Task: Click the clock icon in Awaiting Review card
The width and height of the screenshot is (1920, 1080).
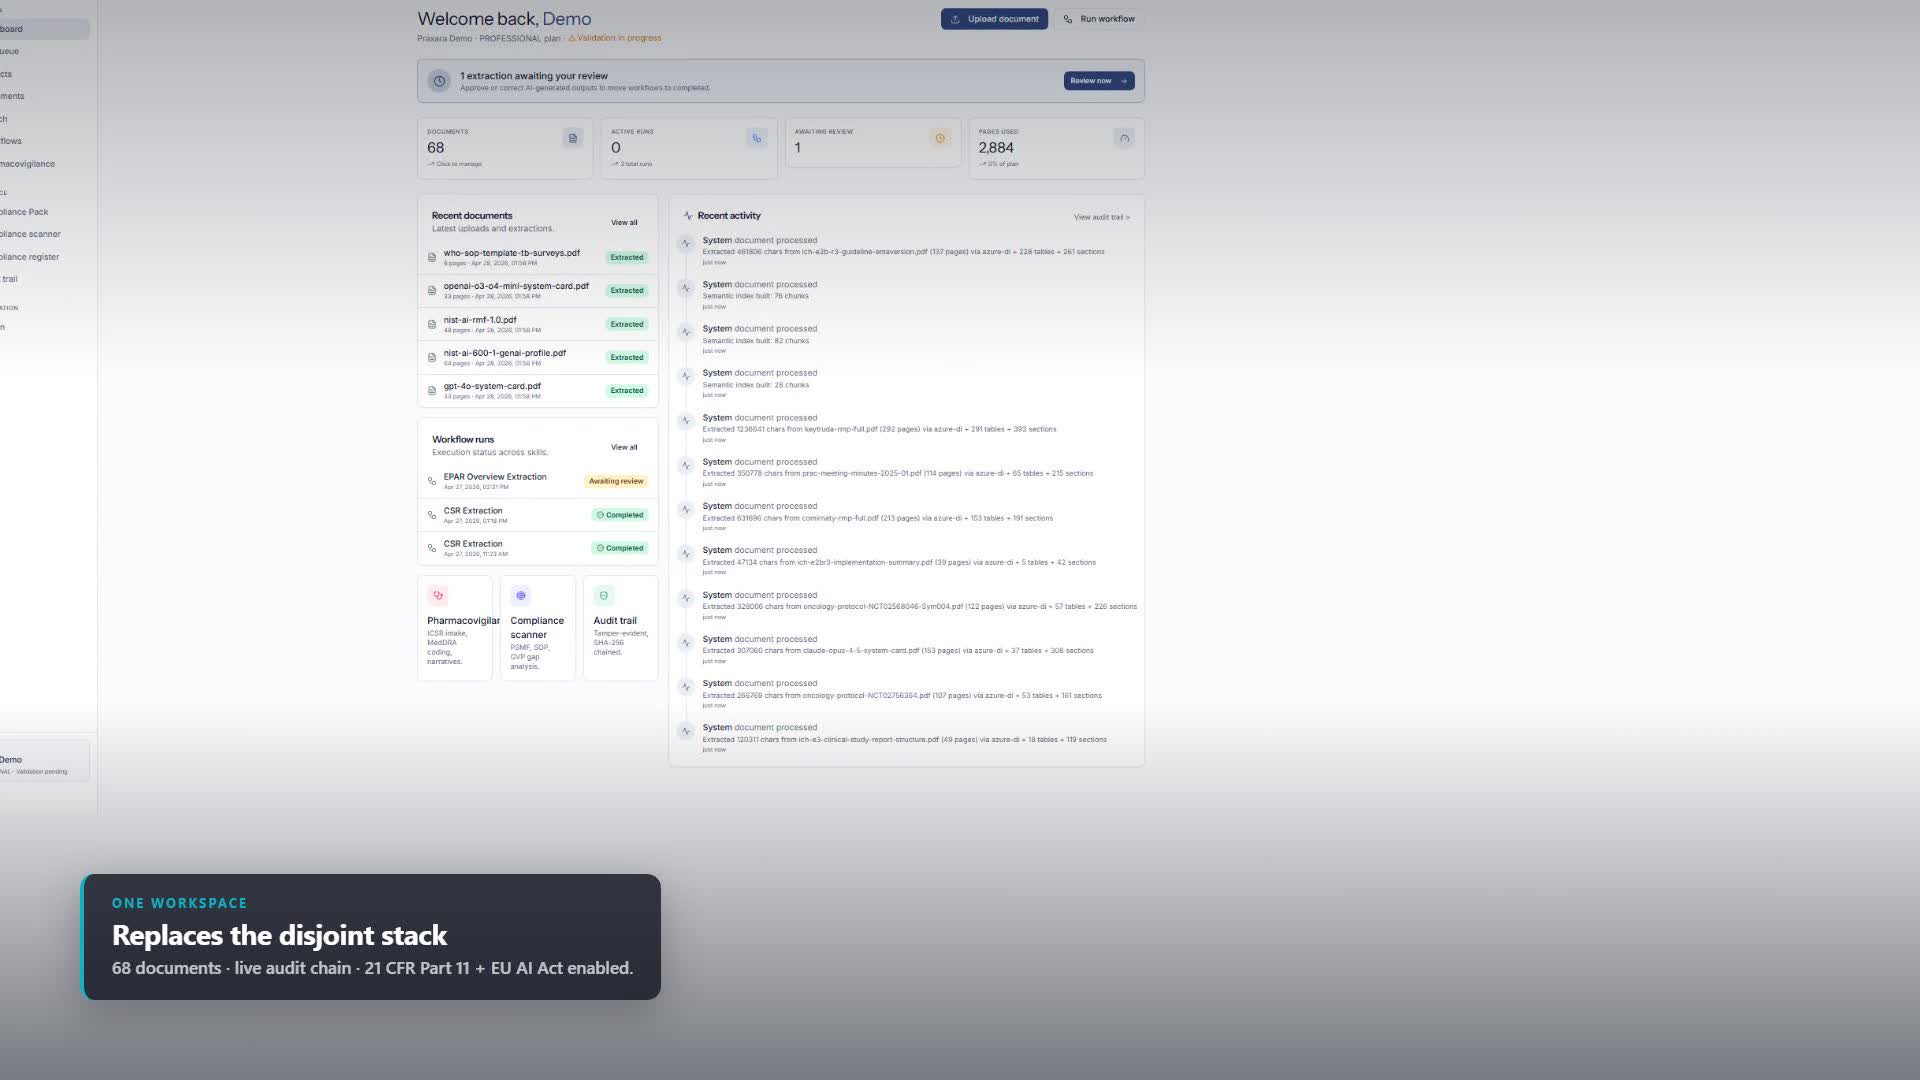Action: (939, 138)
